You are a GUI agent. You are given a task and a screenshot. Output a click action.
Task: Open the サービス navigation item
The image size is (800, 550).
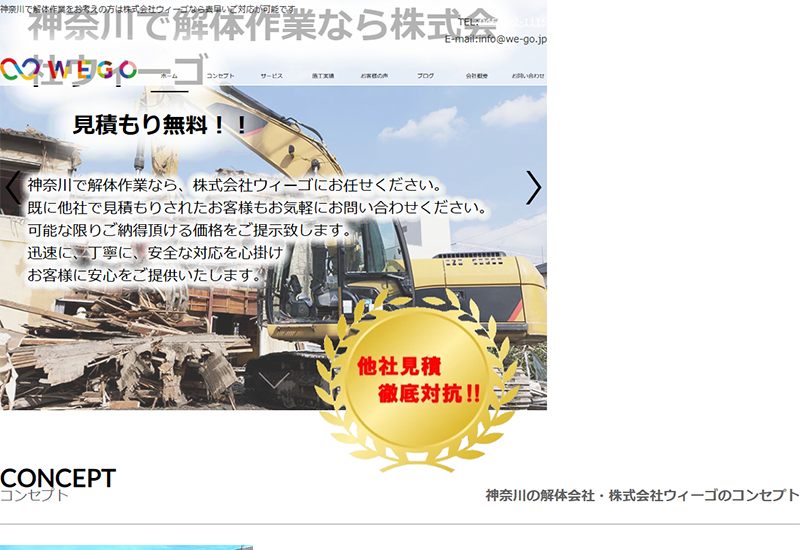271,76
